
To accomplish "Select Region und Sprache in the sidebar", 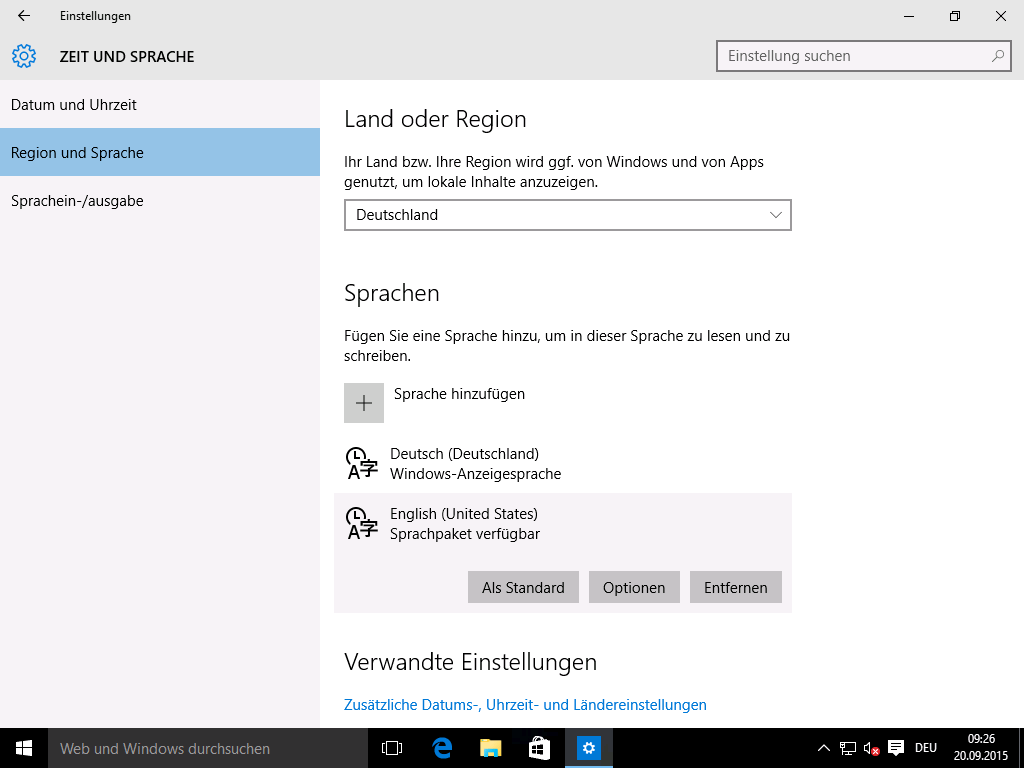I will click(160, 152).
